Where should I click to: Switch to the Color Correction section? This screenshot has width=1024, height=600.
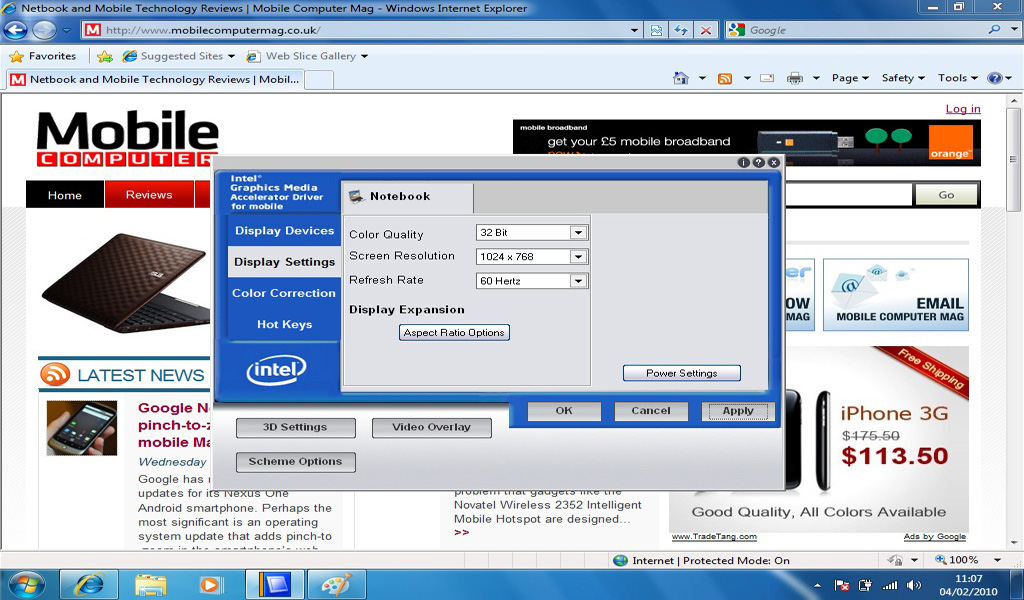[x=284, y=293]
